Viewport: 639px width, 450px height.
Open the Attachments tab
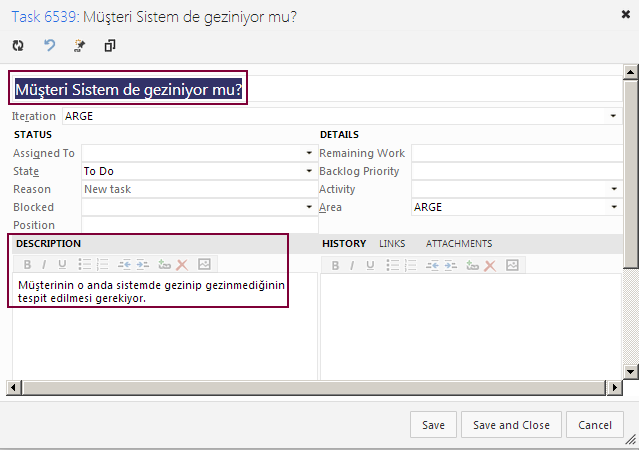click(x=458, y=243)
